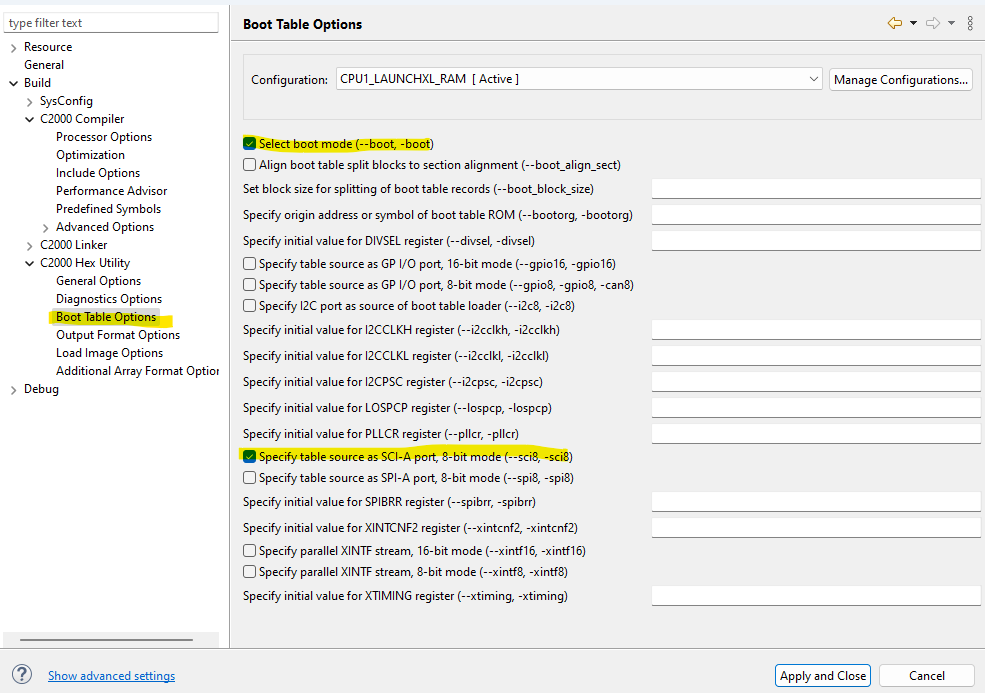
Task: Expand the Debug tree node
Action: (x=13, y=388)
